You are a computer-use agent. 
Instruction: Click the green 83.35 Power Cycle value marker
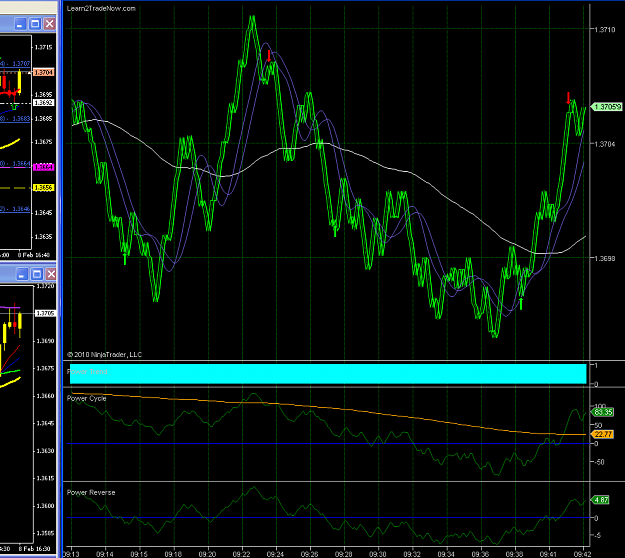(x=603, y=412)
